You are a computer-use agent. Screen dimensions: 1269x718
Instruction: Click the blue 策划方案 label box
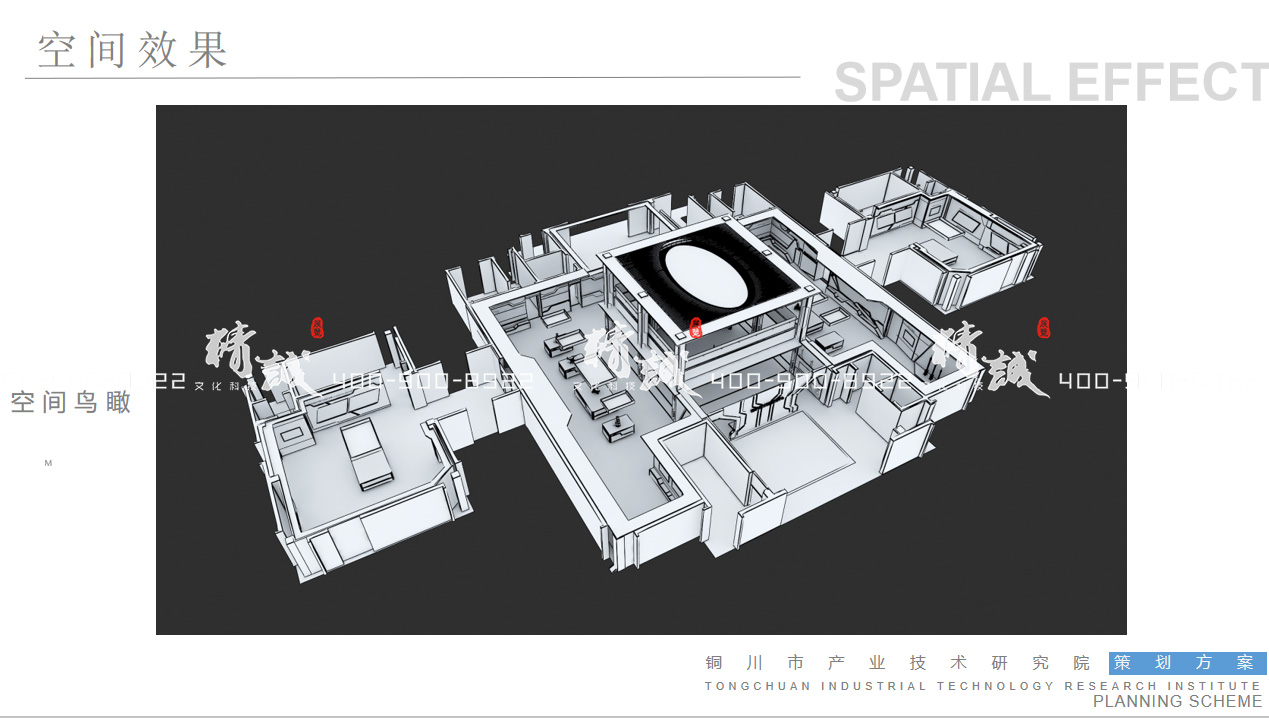click(x=1187, y=663)
